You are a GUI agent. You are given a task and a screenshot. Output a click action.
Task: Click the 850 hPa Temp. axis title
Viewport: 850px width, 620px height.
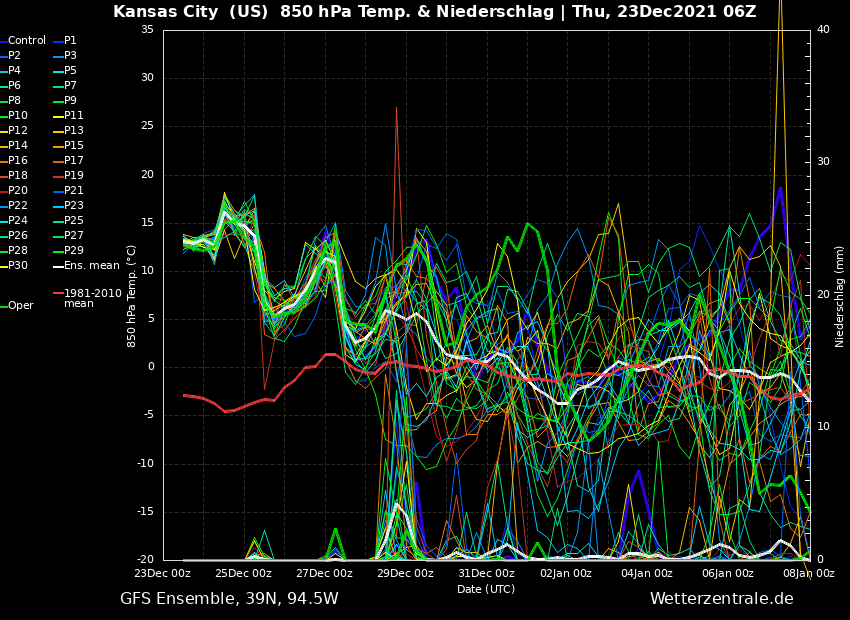[132, 296]
